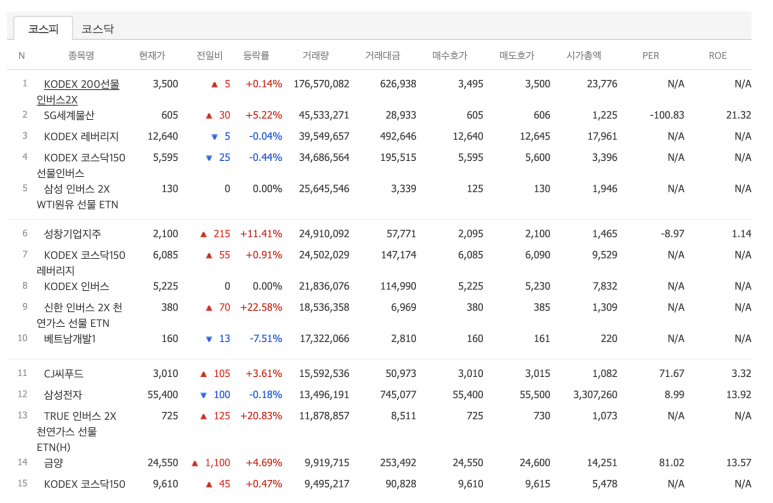Screen dimensions: 773x503
Task: Open 삼성 인버스 2X WTI원유 선물 ETN
Action: click(x=77, y=196)
